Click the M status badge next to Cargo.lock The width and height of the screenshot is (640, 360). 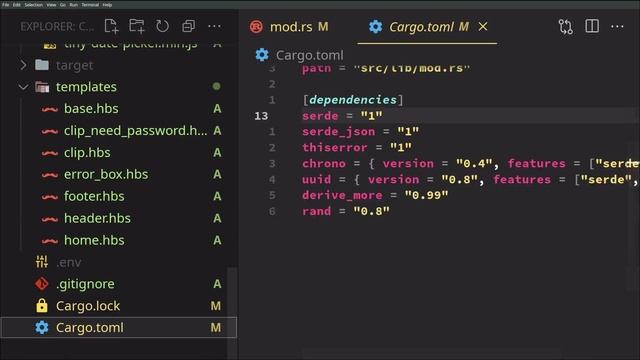pyautogui.click(x=216, y=306)
